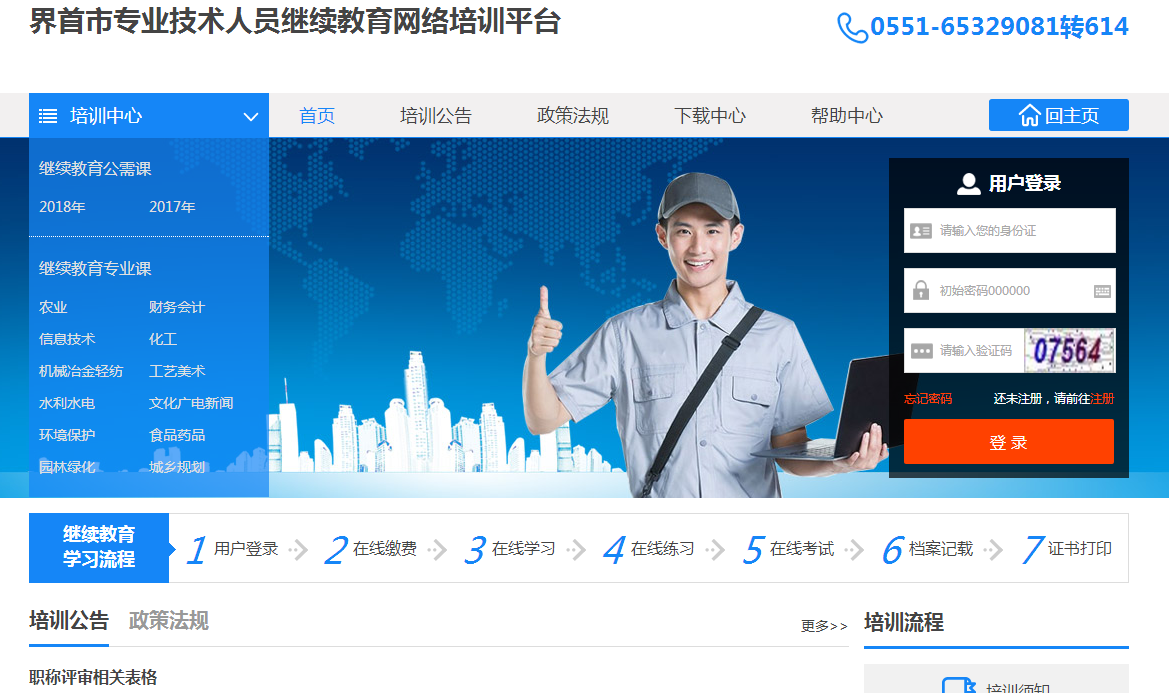Viewport: 1169px width, 693px height.
Task: Click the captcha image 07564 to refresh
Action: 1068,351
